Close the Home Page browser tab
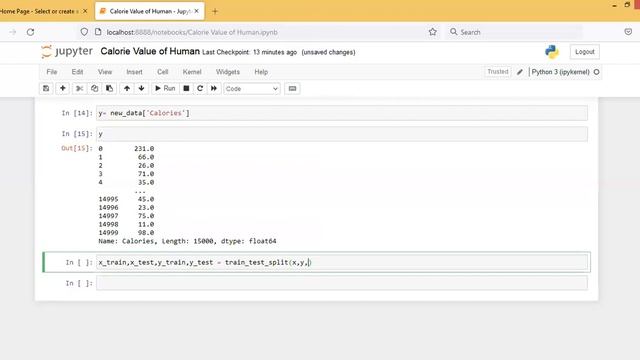Viewport: 640px width, 360px height. coord(85,11)
